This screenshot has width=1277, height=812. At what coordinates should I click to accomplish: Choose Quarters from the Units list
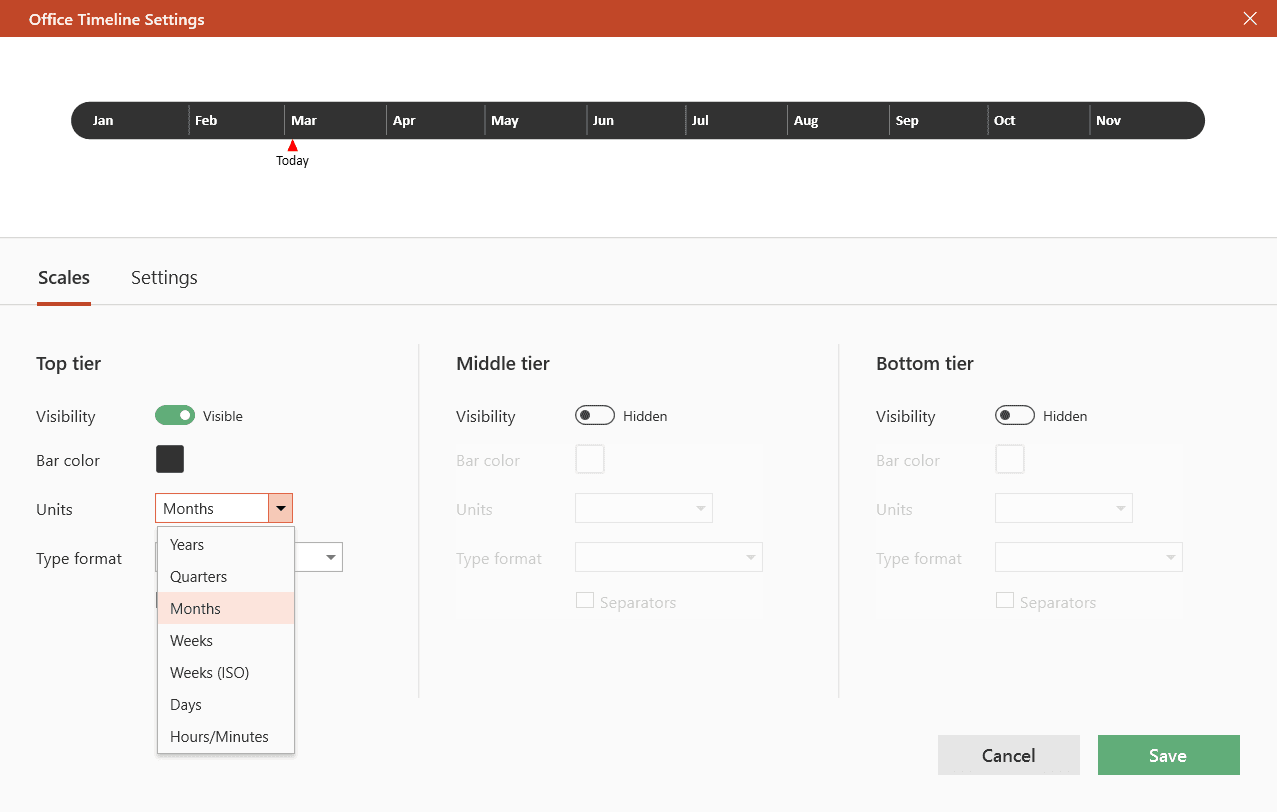[x=226, y=577]
